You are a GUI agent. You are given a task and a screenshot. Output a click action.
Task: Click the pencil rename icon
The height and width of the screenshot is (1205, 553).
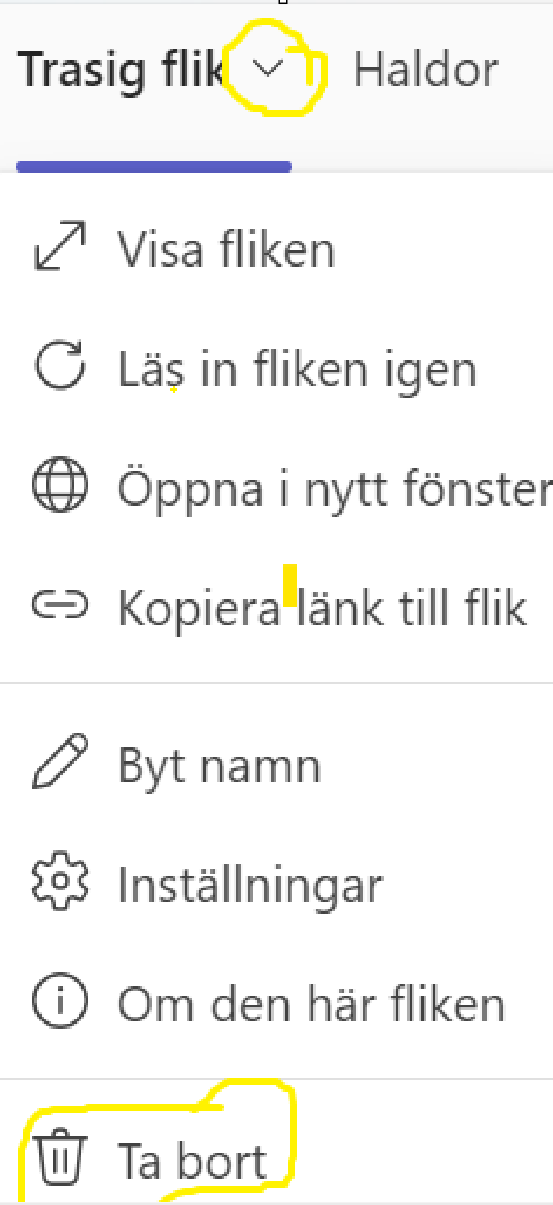[x=60, y=763]
